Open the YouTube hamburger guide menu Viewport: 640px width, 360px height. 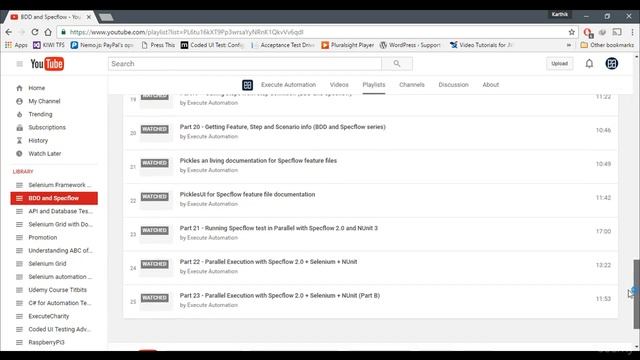point(19,64)
